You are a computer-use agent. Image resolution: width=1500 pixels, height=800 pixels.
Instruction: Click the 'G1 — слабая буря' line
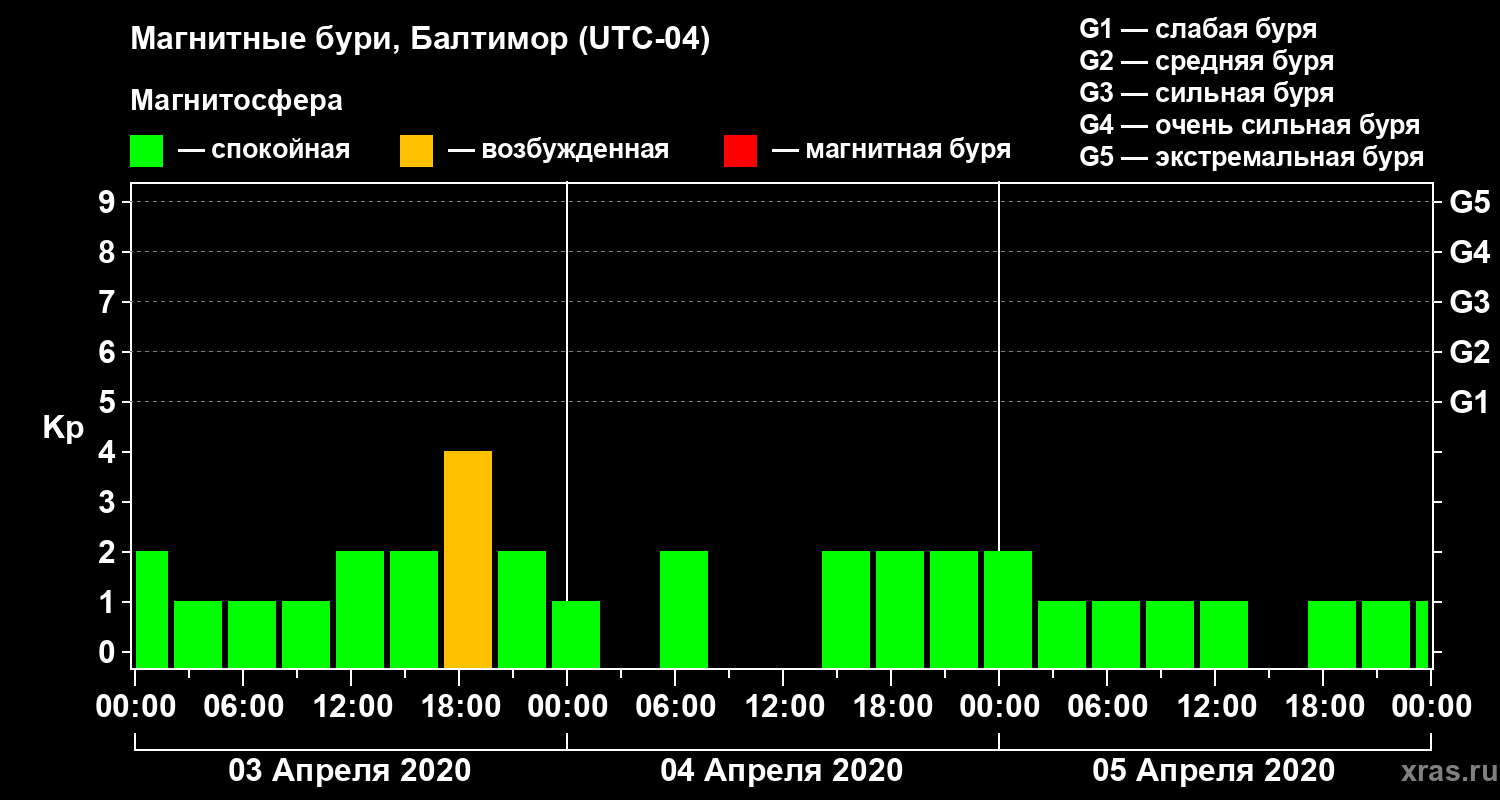click(x=1198, y=29)
